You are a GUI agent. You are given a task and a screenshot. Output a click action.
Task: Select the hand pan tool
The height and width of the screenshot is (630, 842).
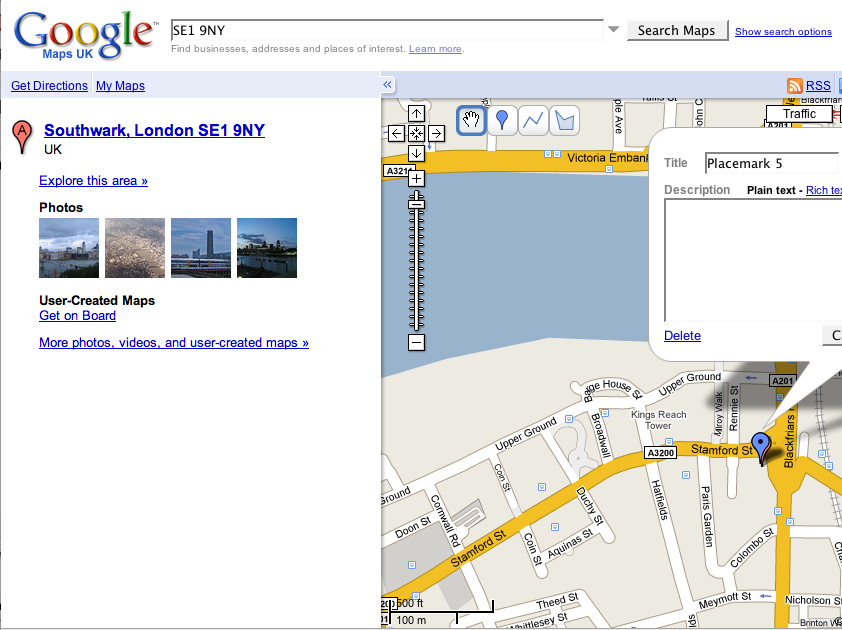tap(472, 121)
